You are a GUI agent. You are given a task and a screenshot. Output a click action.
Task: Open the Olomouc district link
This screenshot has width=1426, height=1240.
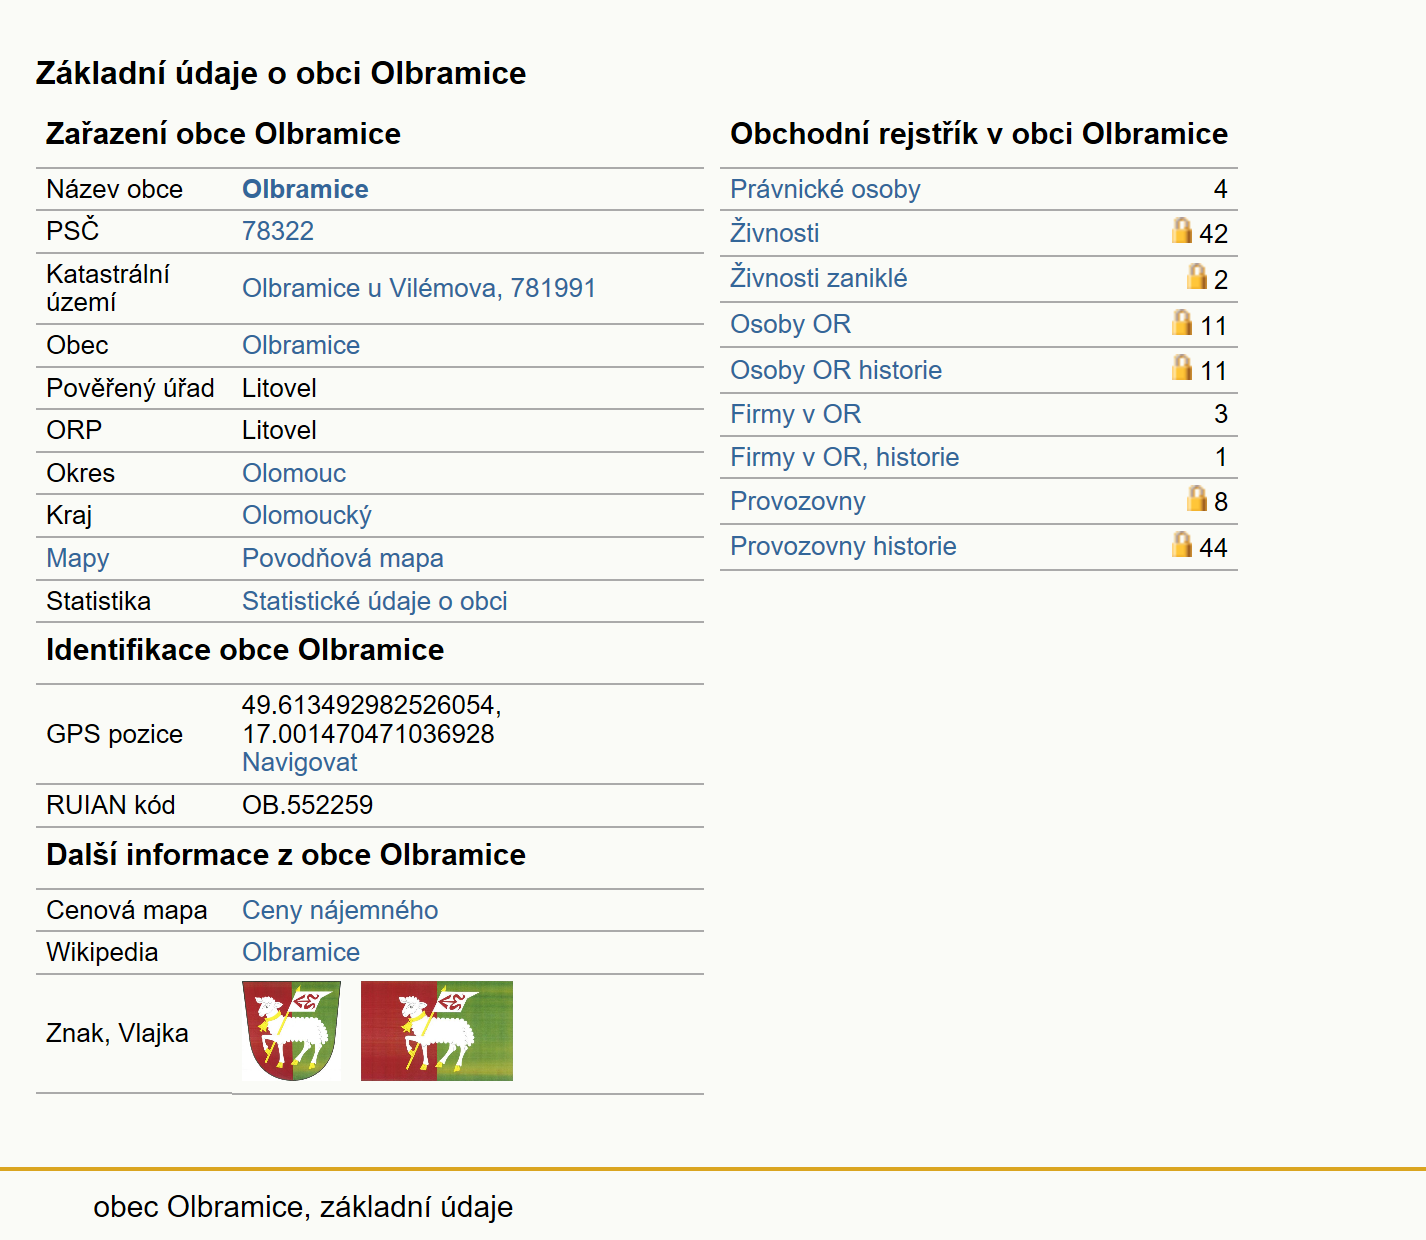coord(294,473)
